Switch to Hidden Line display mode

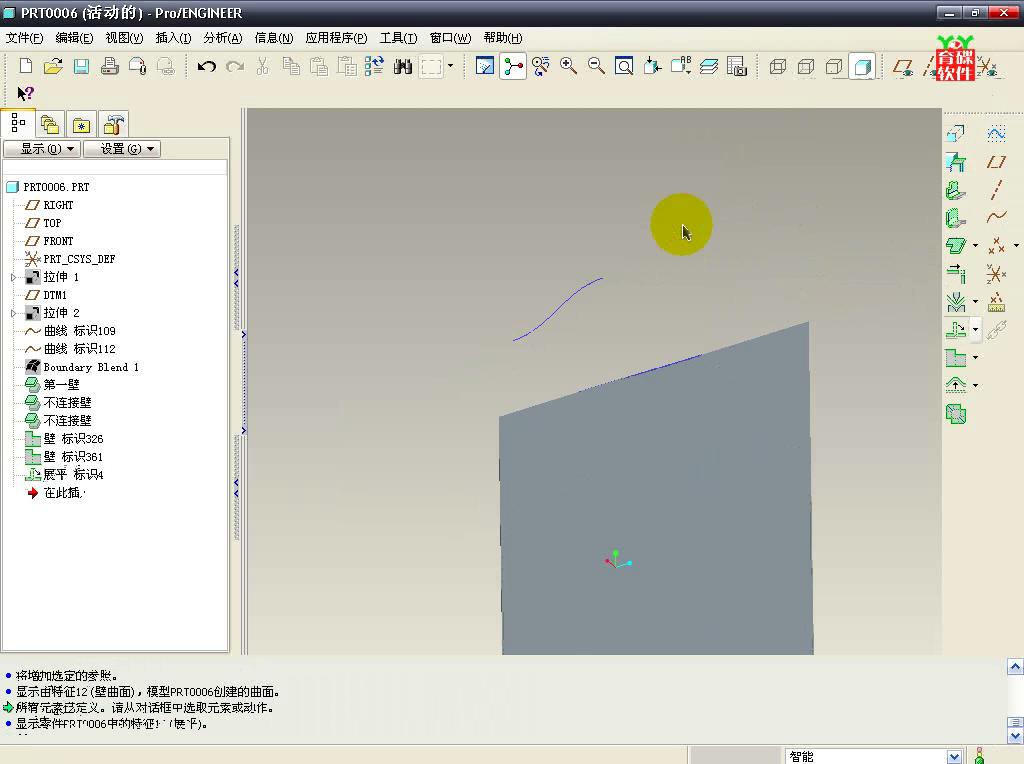point(806,66)
